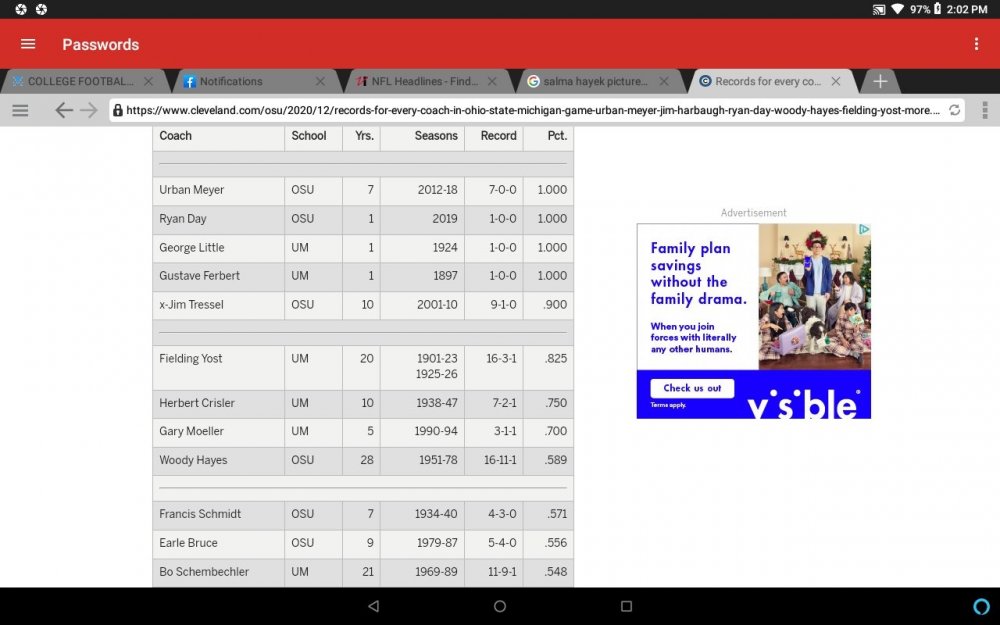Open the grey browser toolbar hamburger menu
Screen dimensions: 1000x625
click(20, 110)
